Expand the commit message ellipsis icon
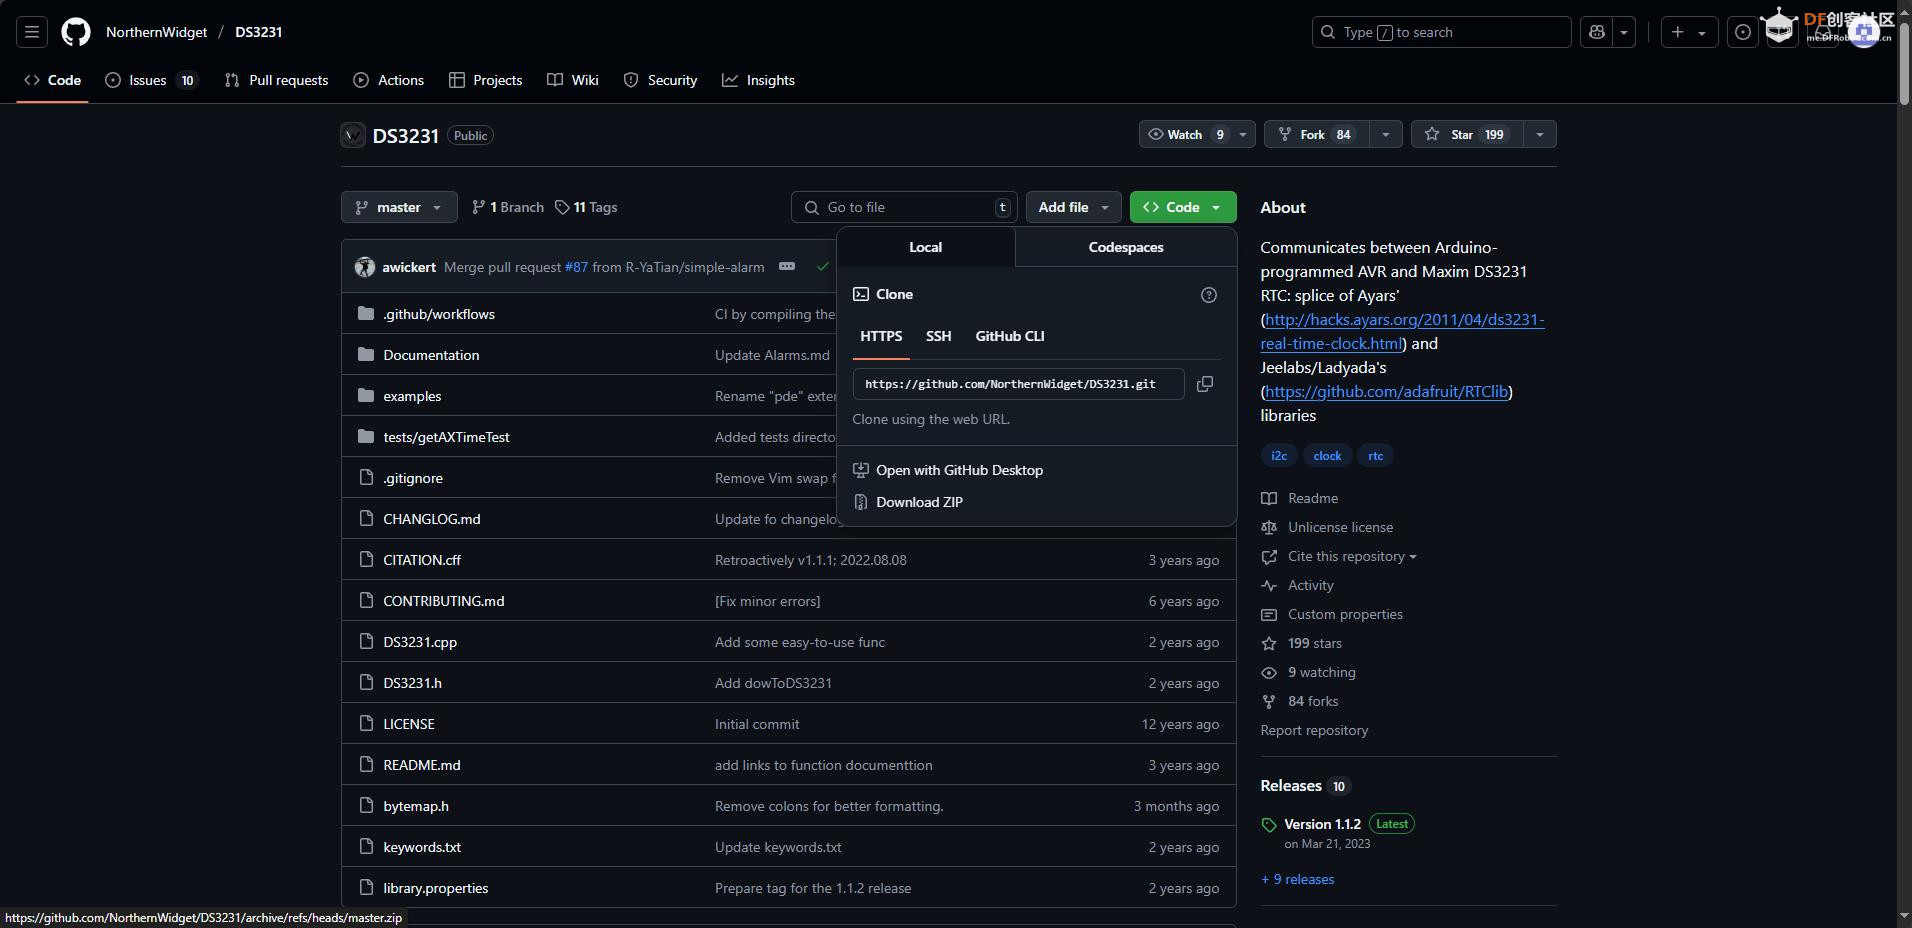This screenshot has width=1912, height=928. tap(787, 267)
